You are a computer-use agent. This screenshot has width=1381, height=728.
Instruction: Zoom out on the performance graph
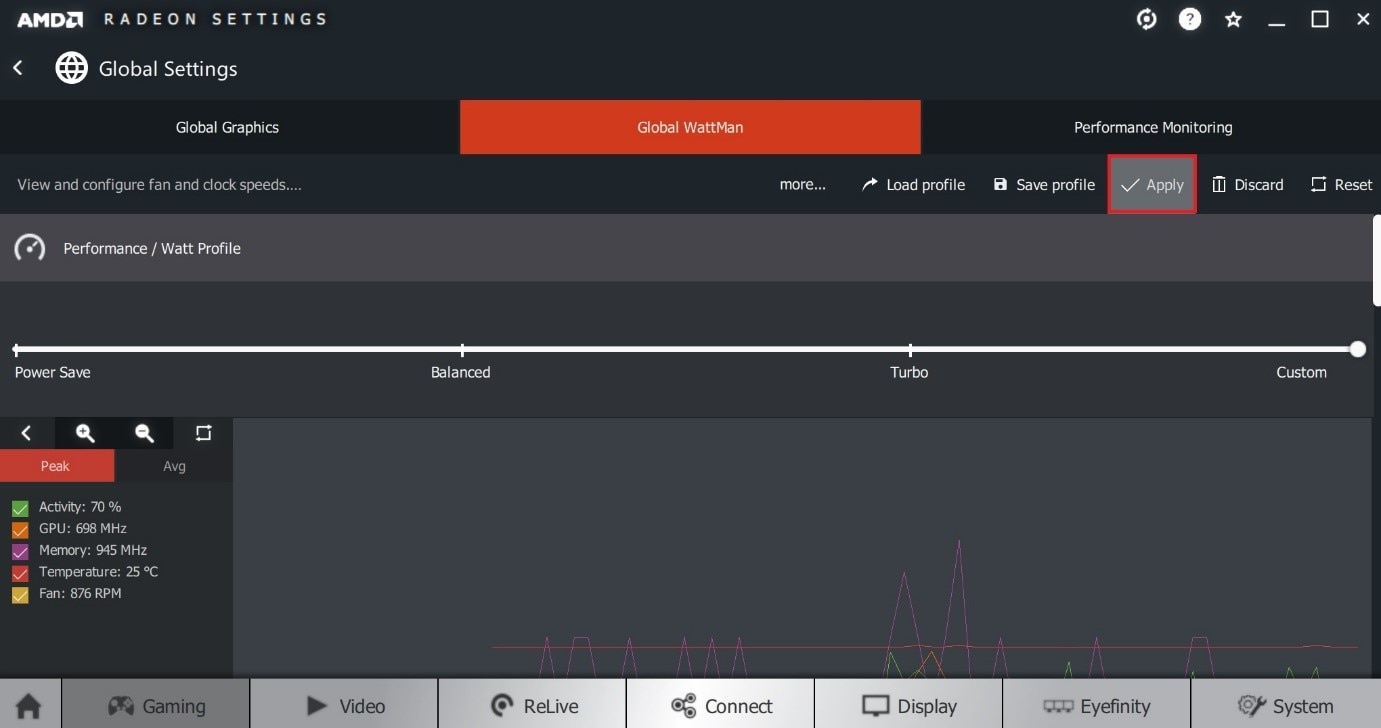click(145, 432)
